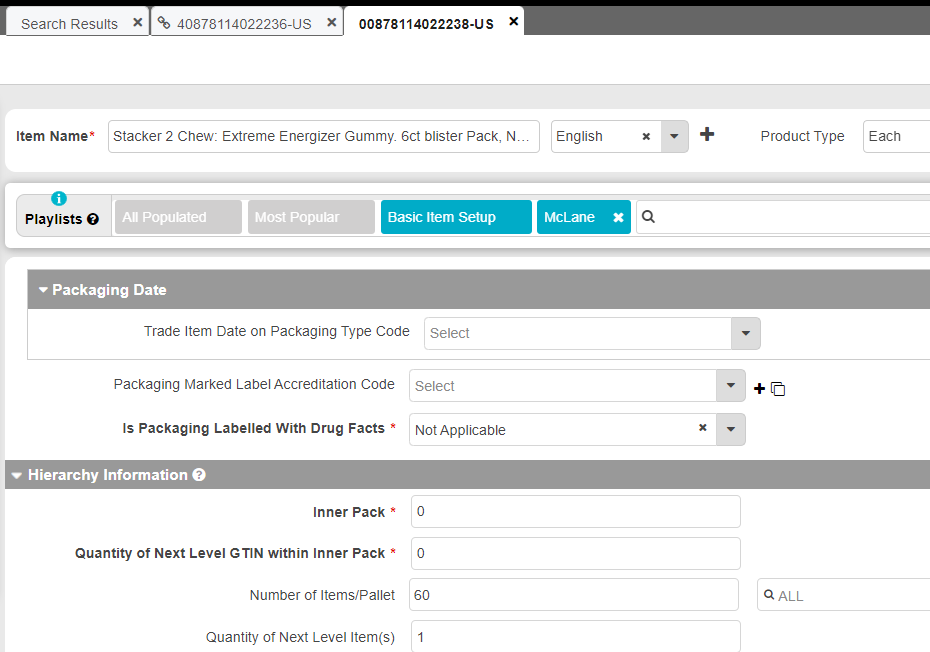
Task: Select the Most Popular playlist
Action: [x=311, y=217]
